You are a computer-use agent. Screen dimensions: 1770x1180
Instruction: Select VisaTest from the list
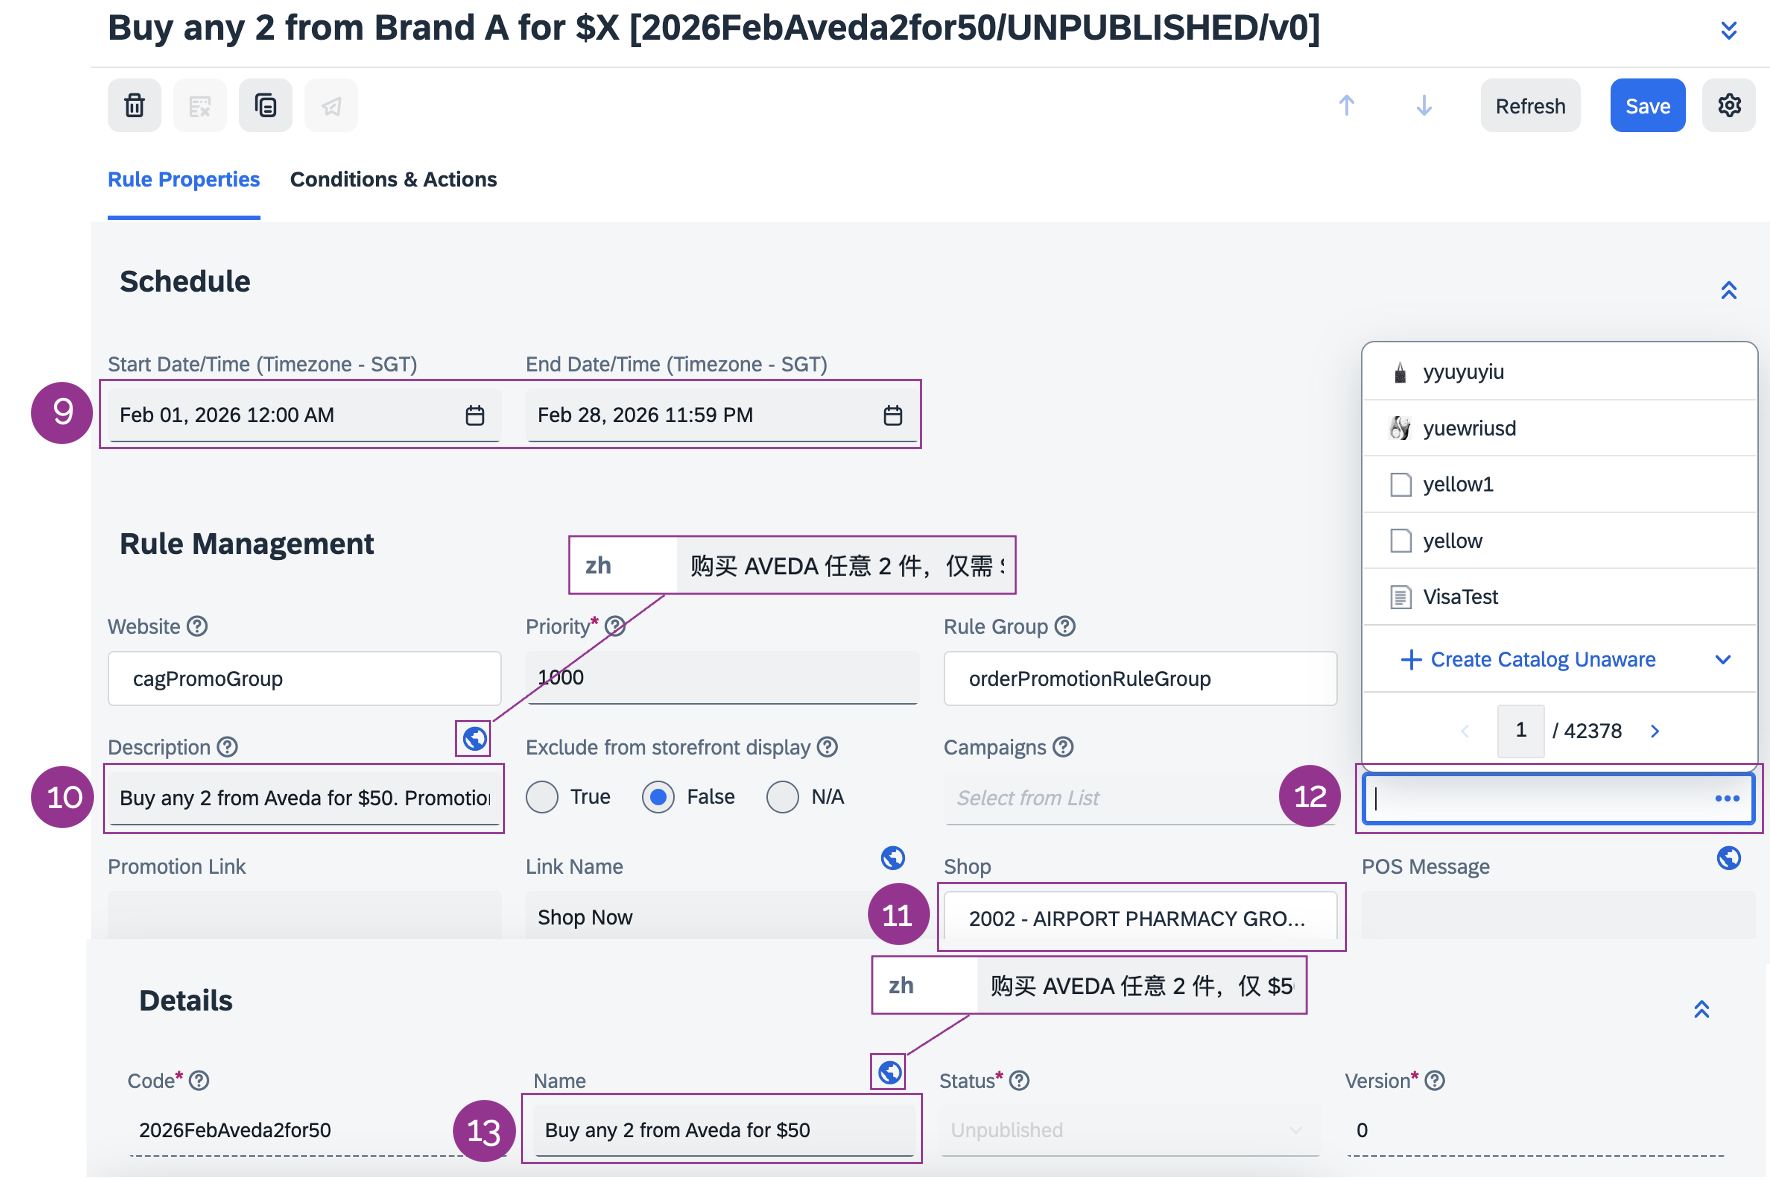[1460, 597]
